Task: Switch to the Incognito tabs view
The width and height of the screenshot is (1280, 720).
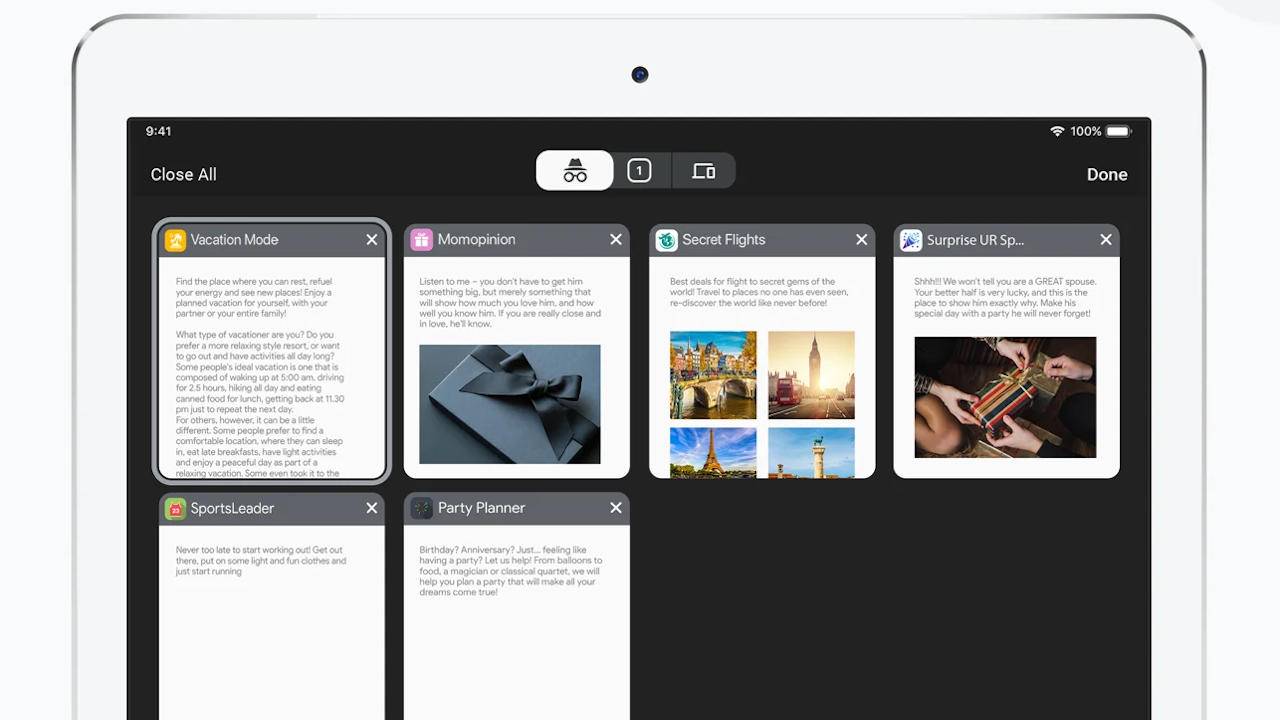Action: [x=575, y=171]
